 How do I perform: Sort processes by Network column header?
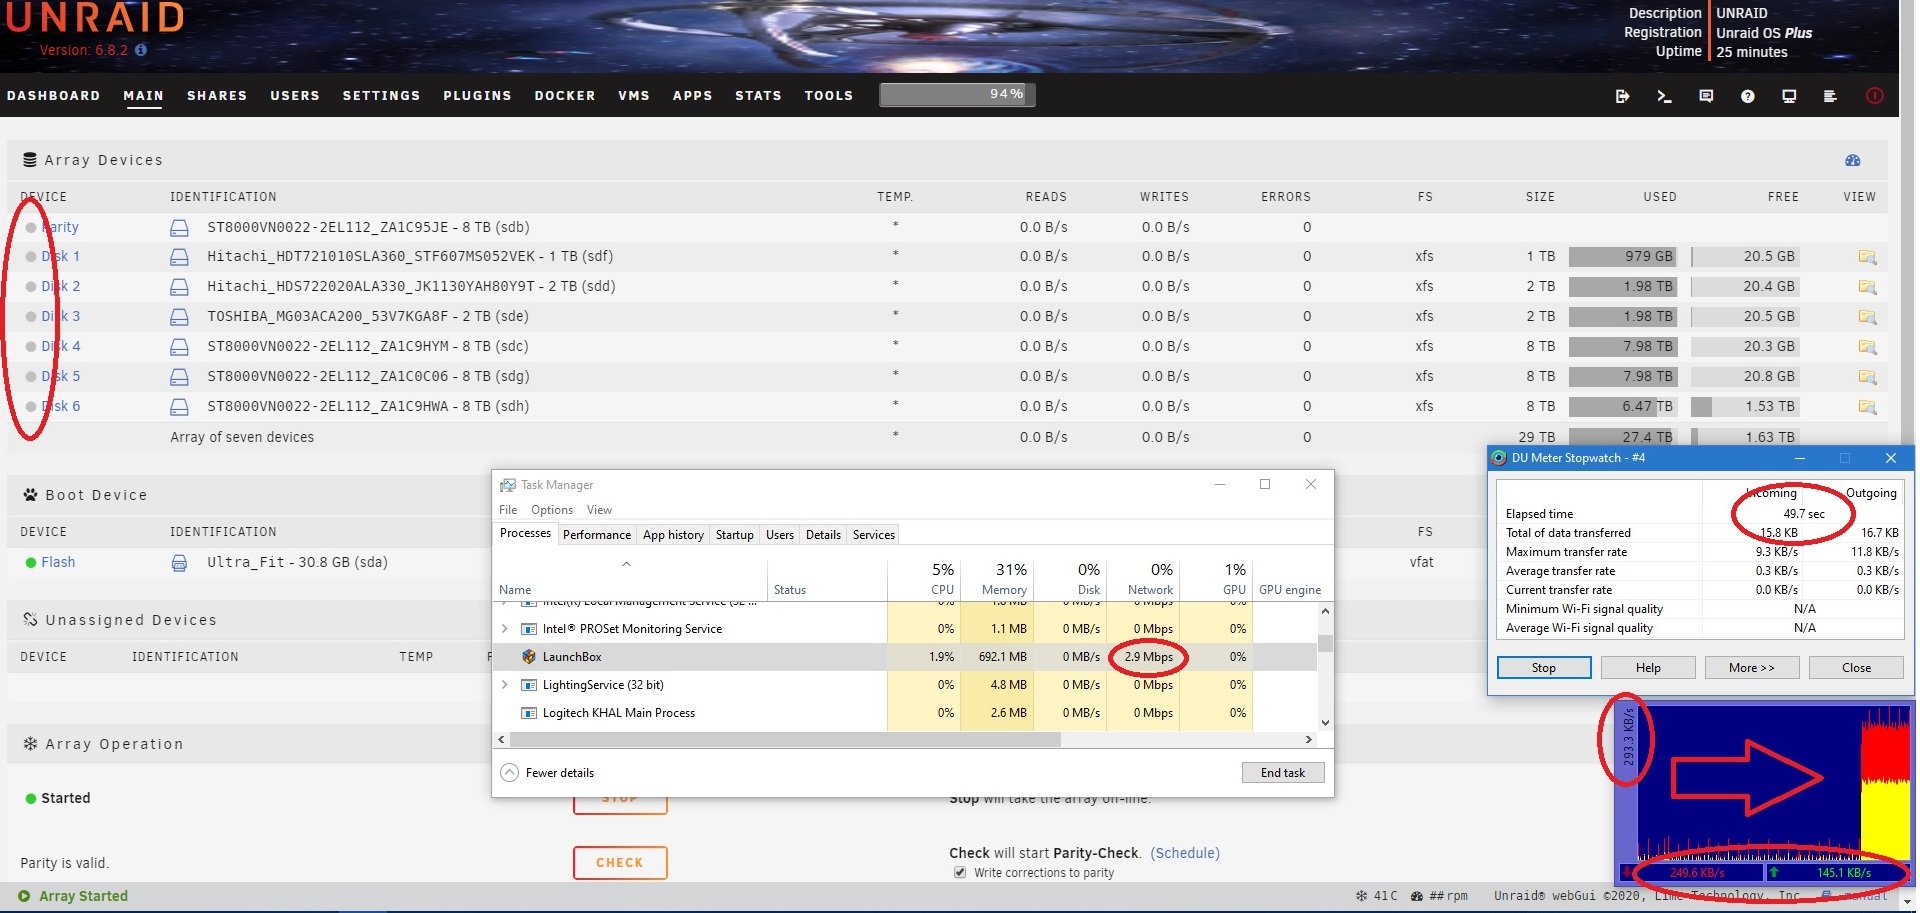[1144, 579]
